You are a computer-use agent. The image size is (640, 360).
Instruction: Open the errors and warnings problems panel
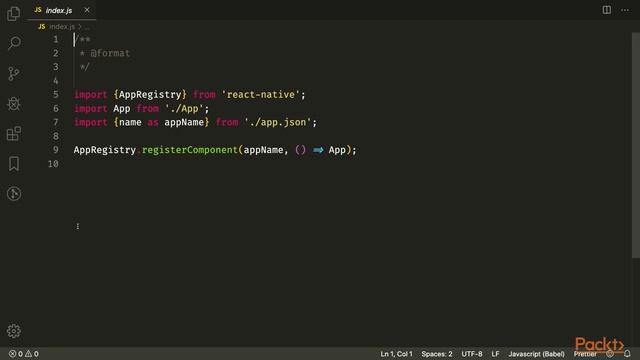point(24,354)
